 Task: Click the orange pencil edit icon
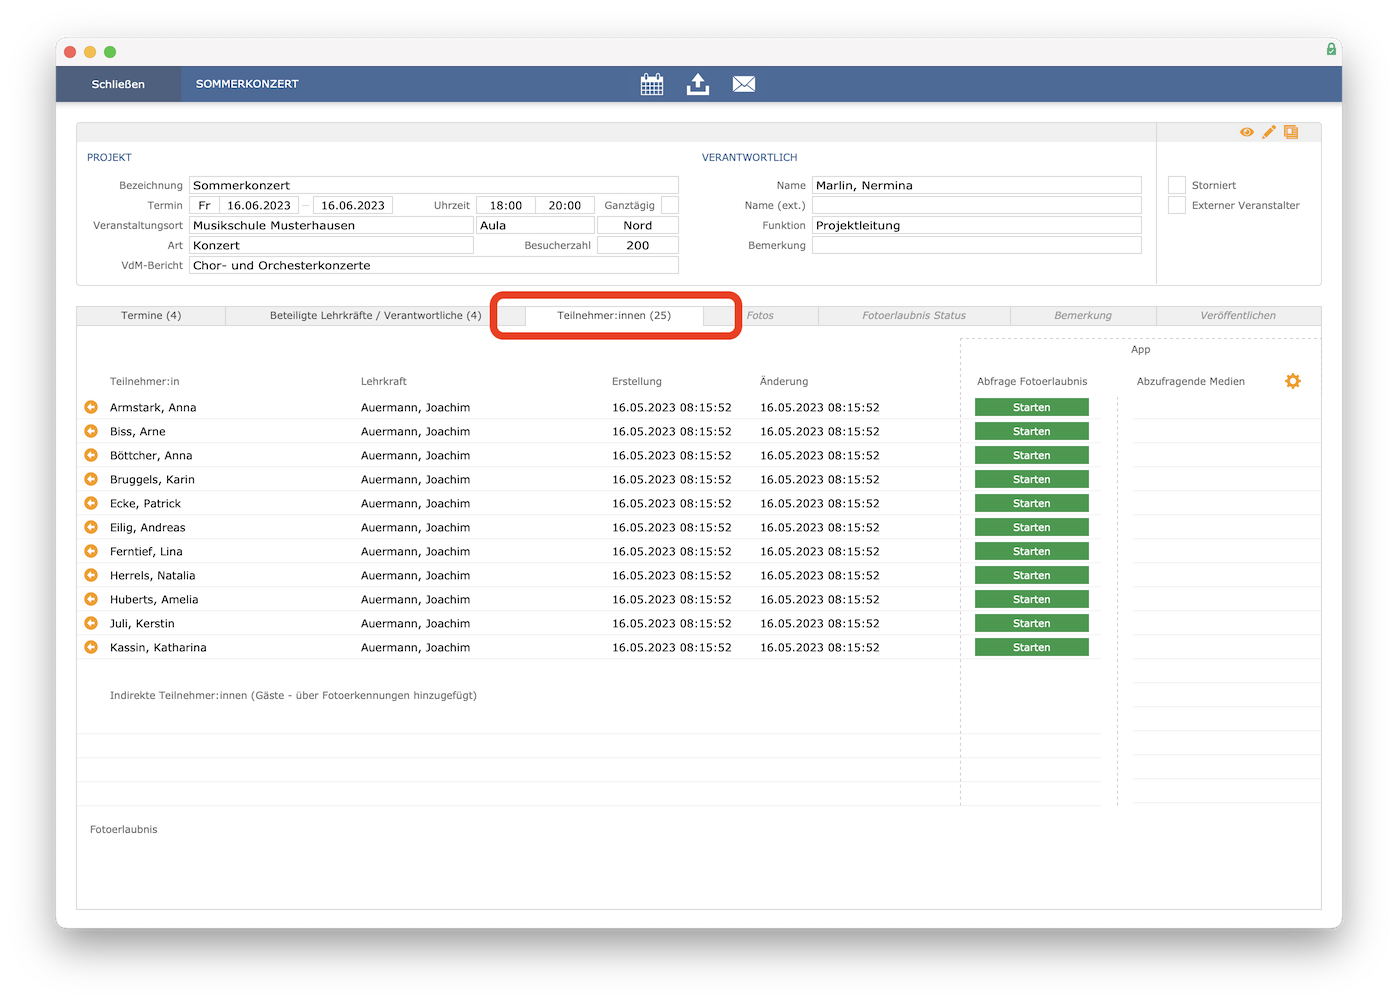coord(1269,132)
